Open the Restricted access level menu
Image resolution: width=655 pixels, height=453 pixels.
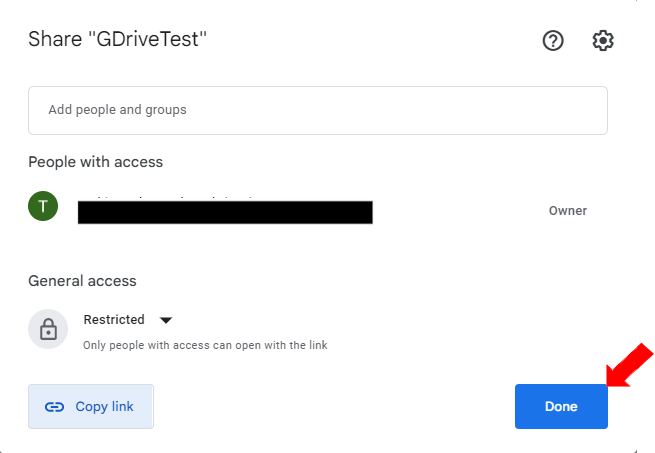[x=114, y=320]
